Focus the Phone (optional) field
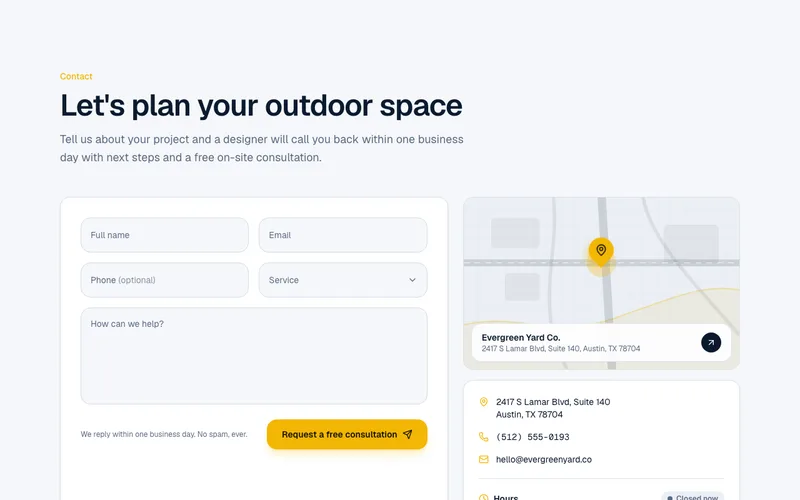The width and height of the screenshot is (800, 500). [x=164, y=280]
